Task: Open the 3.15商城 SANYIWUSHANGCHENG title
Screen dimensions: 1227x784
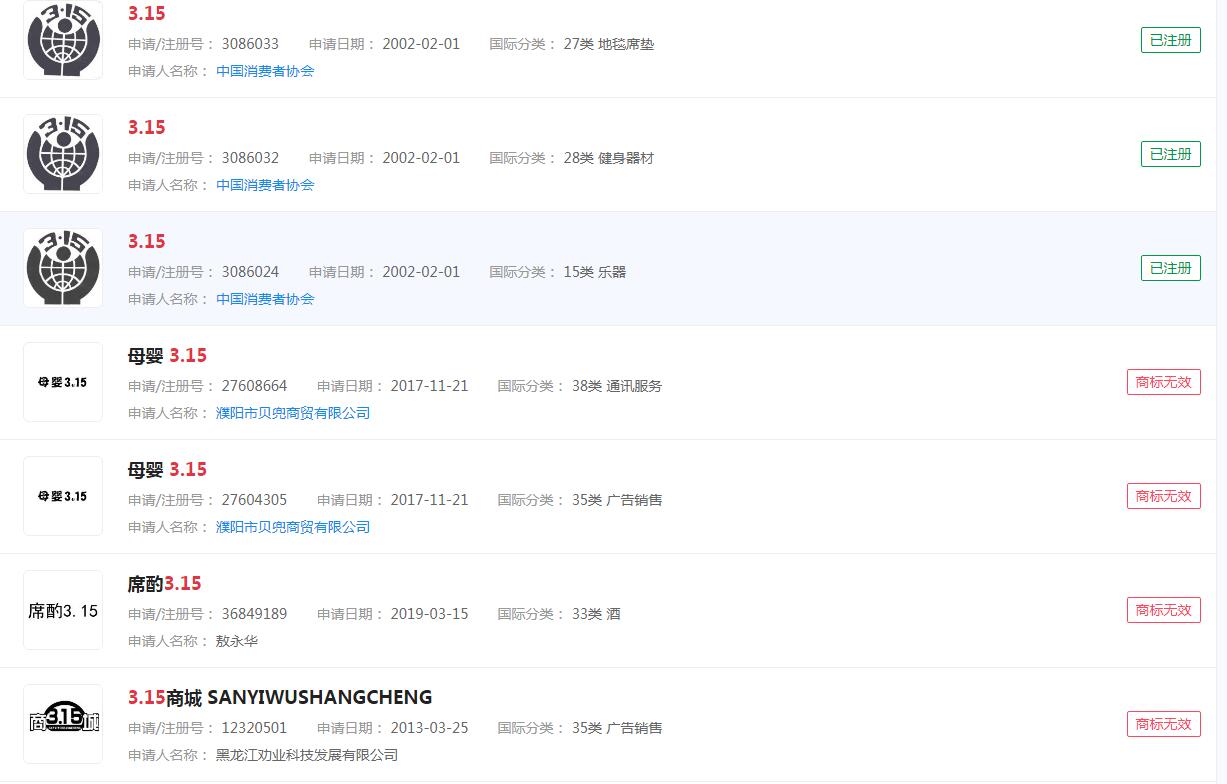Action: pyautogui.click(x=280, y=698)
